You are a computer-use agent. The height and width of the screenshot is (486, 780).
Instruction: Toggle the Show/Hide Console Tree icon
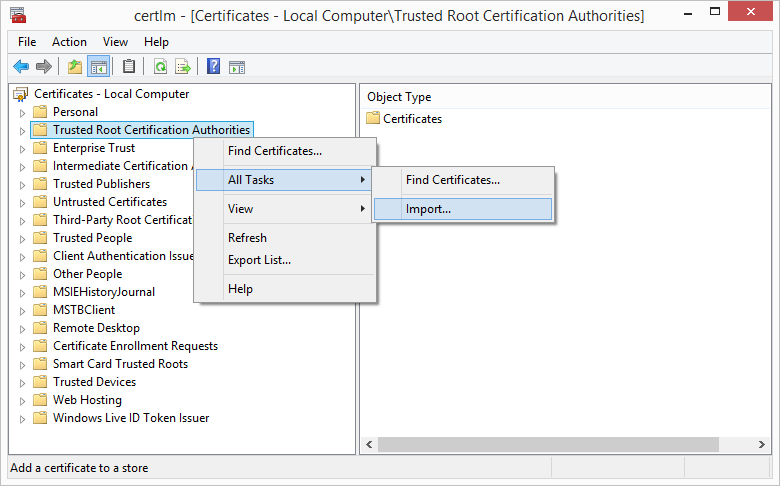tap(99, 67)
